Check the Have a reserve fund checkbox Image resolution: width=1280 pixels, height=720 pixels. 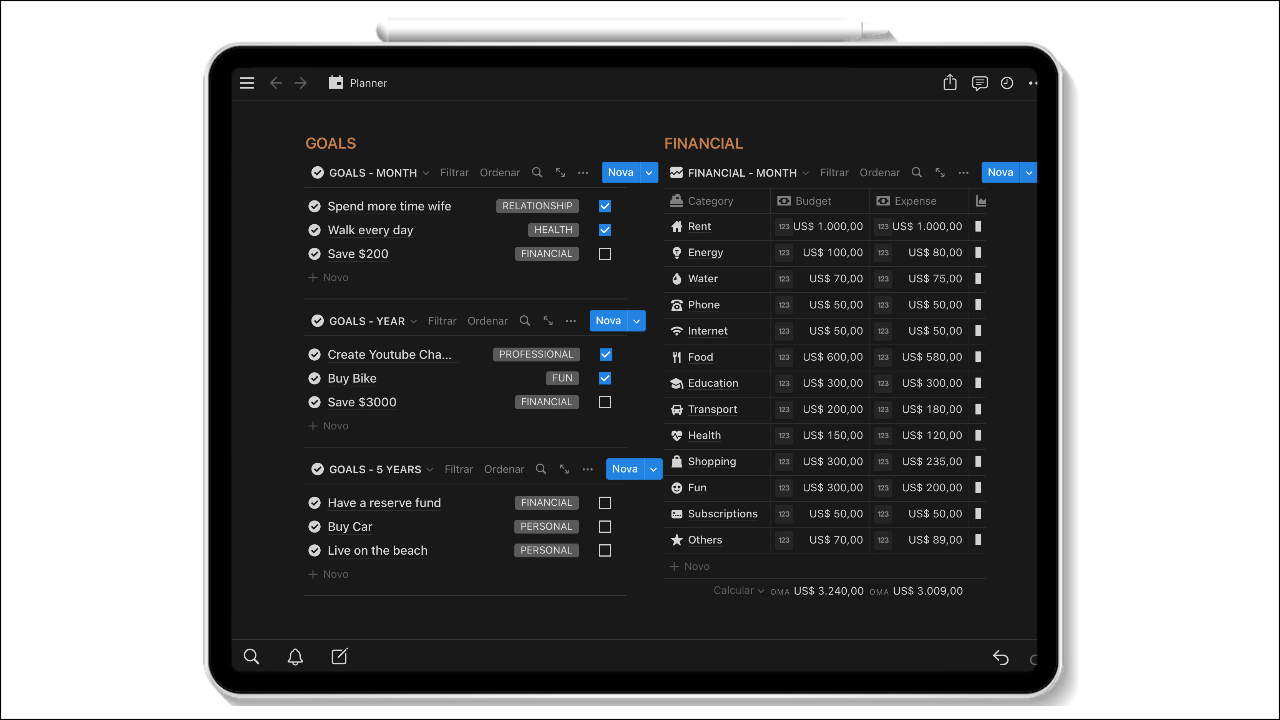(x=604, y=502)
